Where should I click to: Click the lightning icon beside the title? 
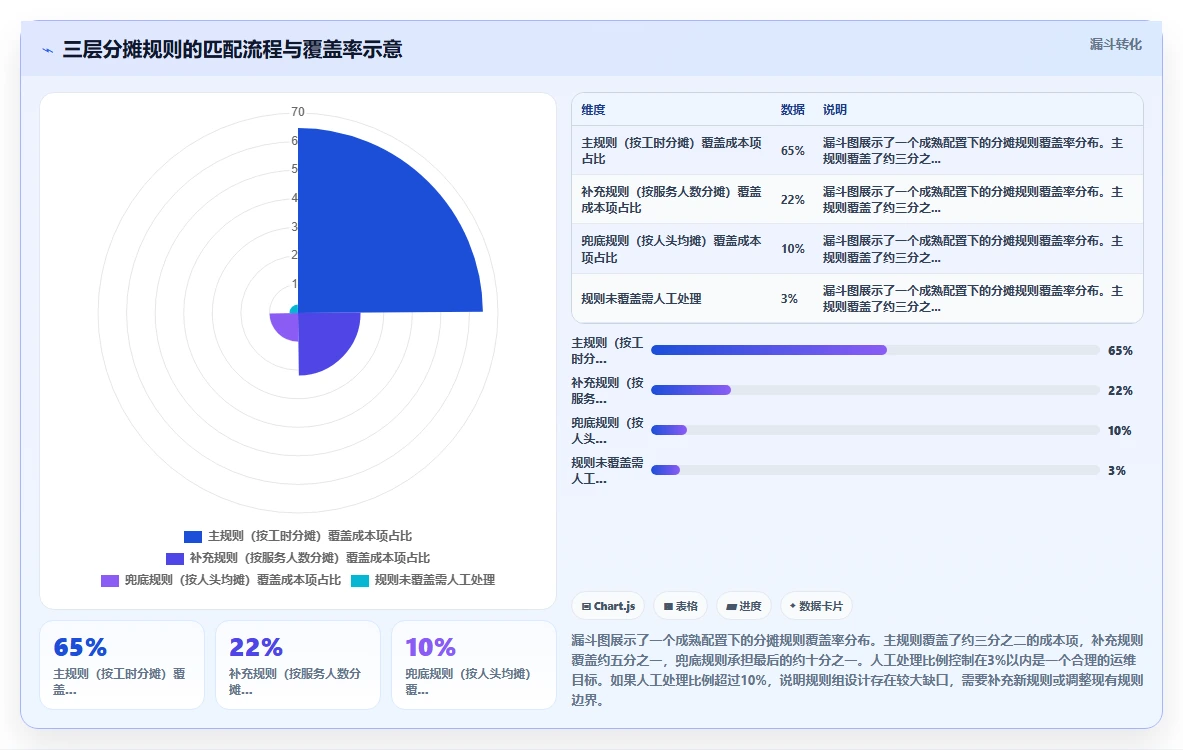[48, 51]
